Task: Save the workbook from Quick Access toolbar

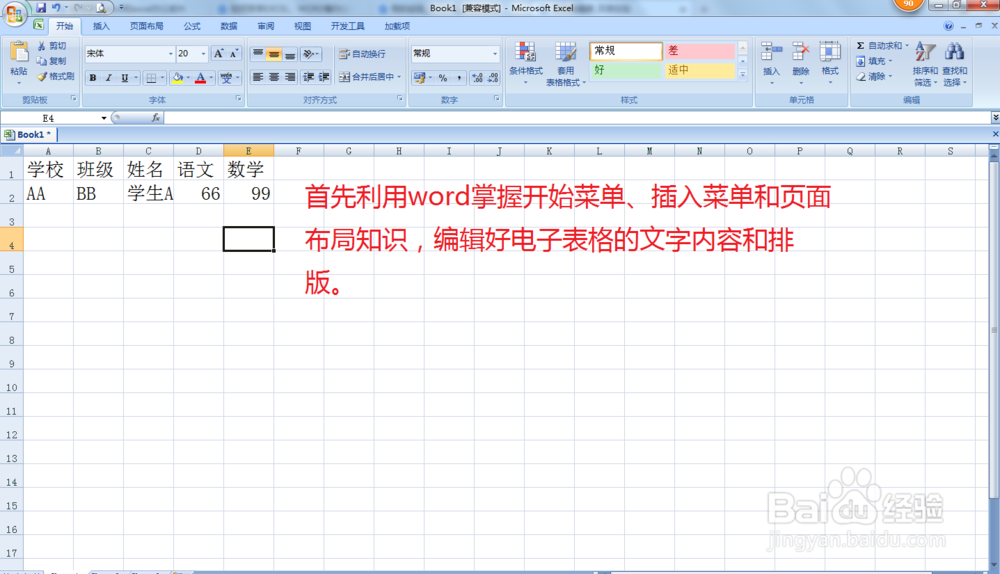Action: coord(41,8)
